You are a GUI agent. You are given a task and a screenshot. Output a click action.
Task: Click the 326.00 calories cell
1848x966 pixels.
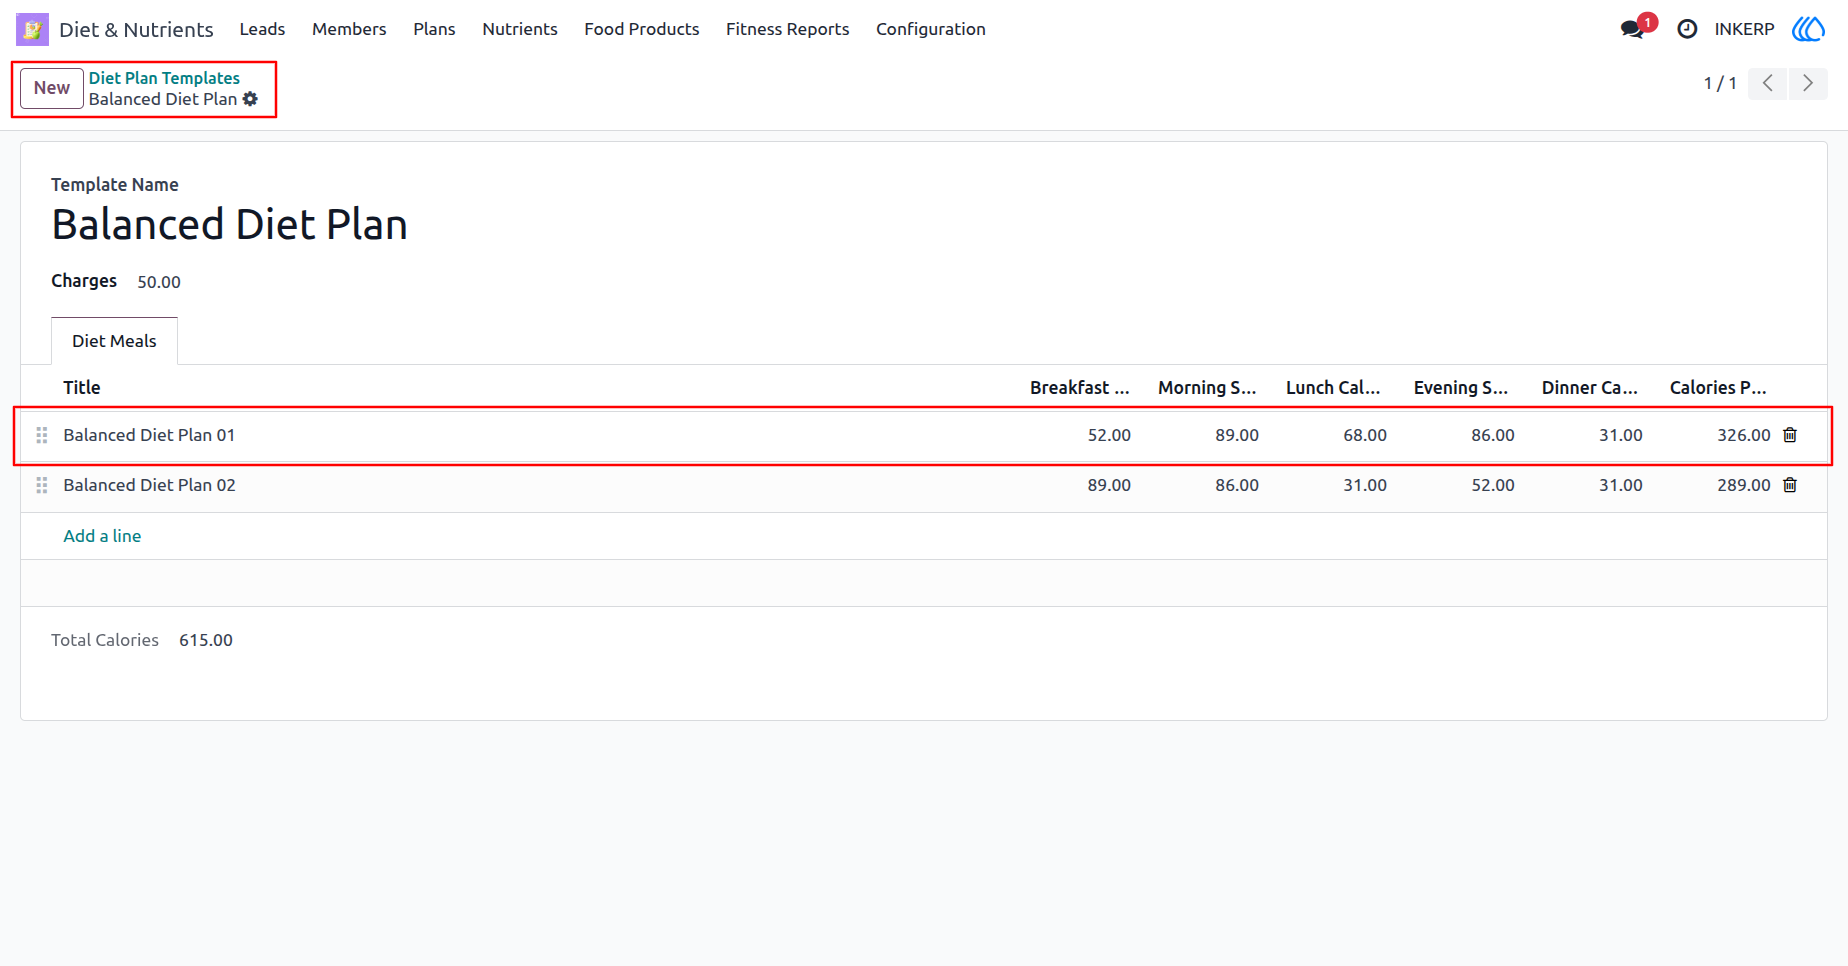(1744, 435)
